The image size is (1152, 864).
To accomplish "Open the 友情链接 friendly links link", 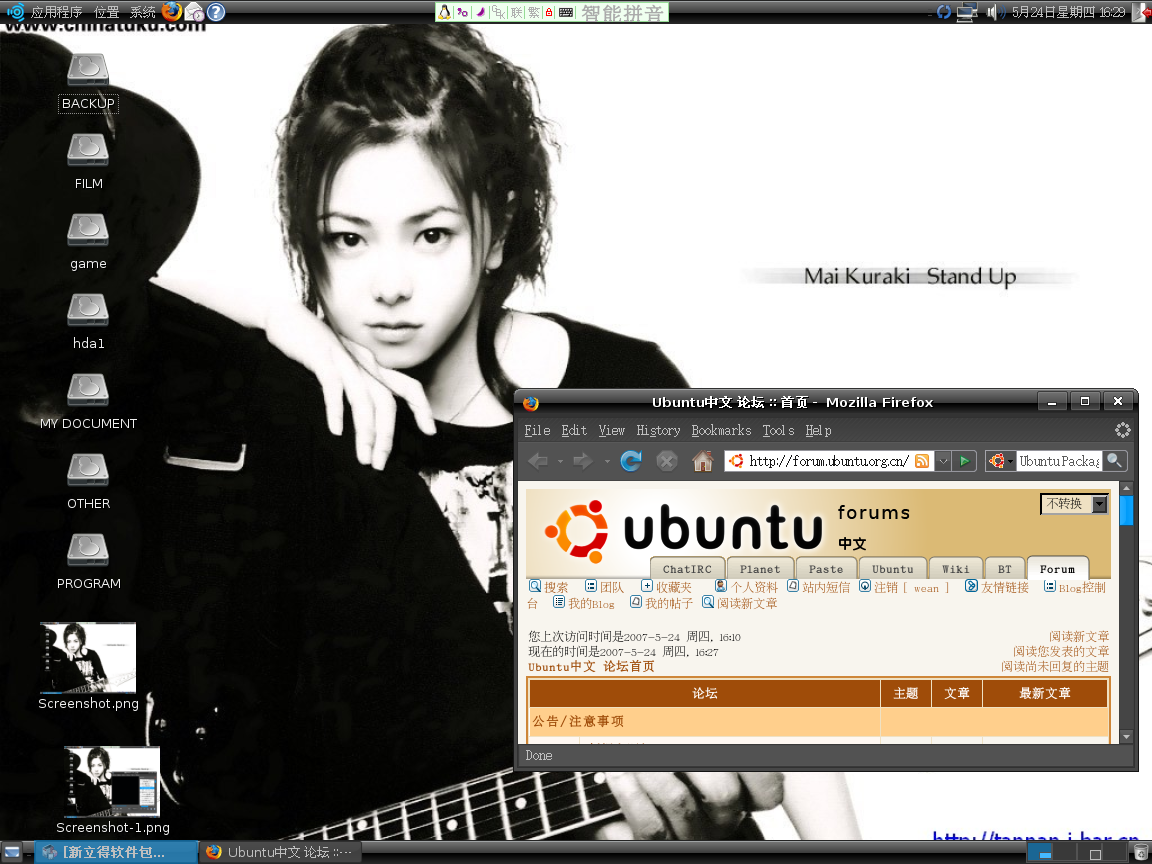I will [x=997, y=587].
